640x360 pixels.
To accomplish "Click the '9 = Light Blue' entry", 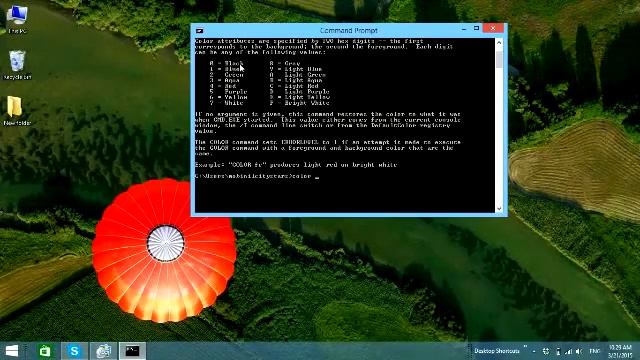I will click(x=296, y=69).
